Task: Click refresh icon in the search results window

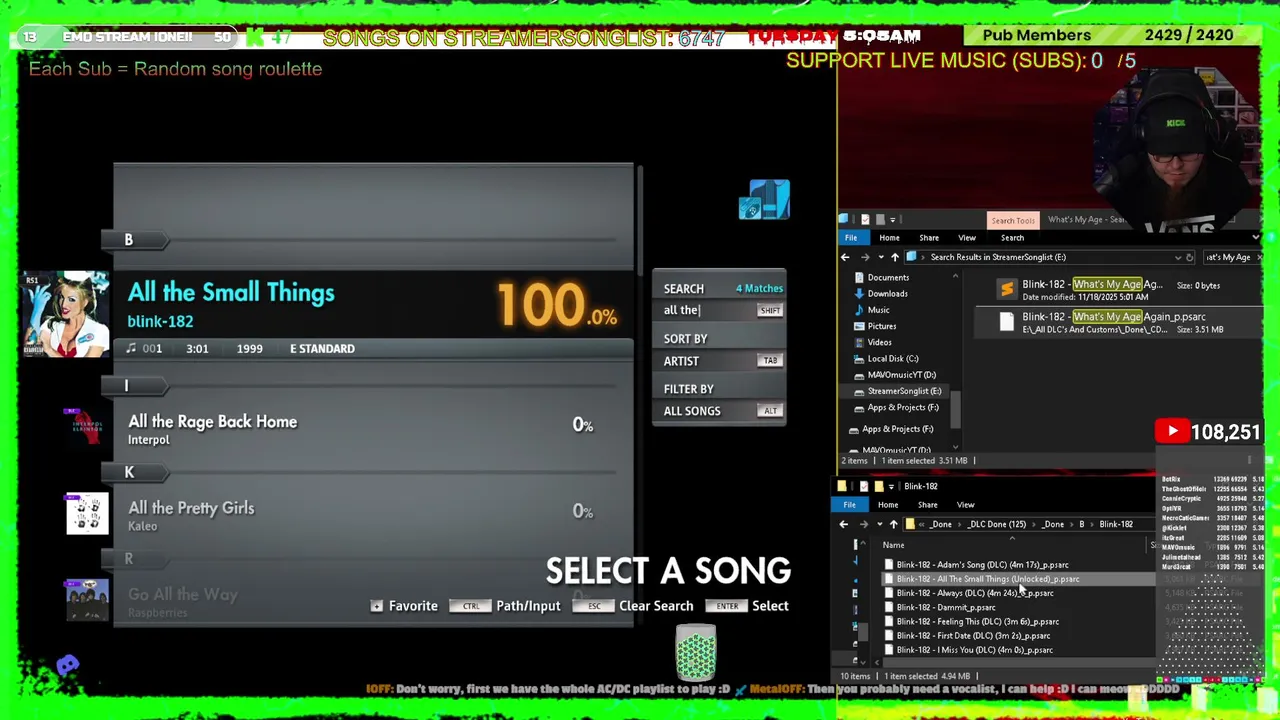Action: coord(1190,257)
